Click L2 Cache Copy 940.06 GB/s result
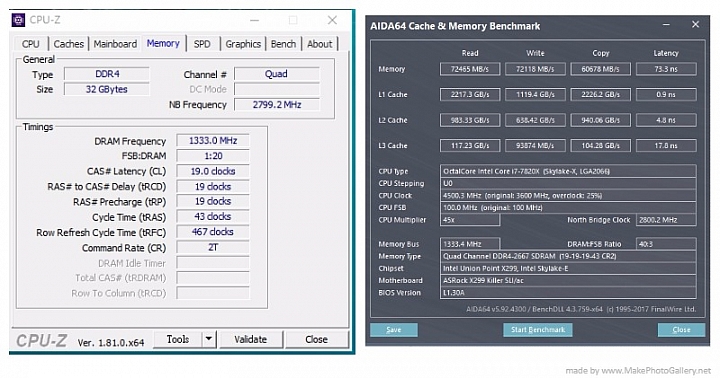This screenshot has height=378, width=720. coord(600,120)
